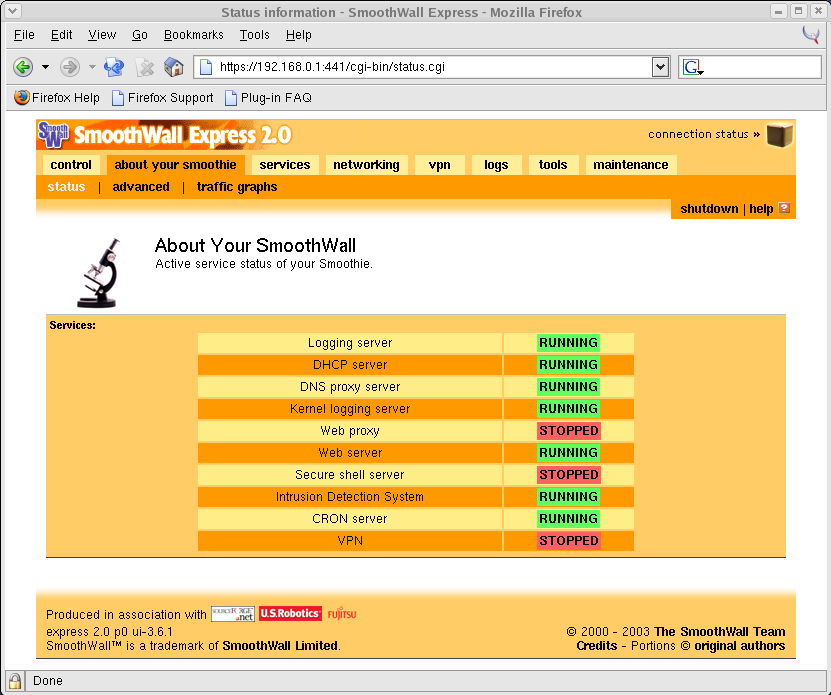Click the Stop loading icon

coord(144,67)
